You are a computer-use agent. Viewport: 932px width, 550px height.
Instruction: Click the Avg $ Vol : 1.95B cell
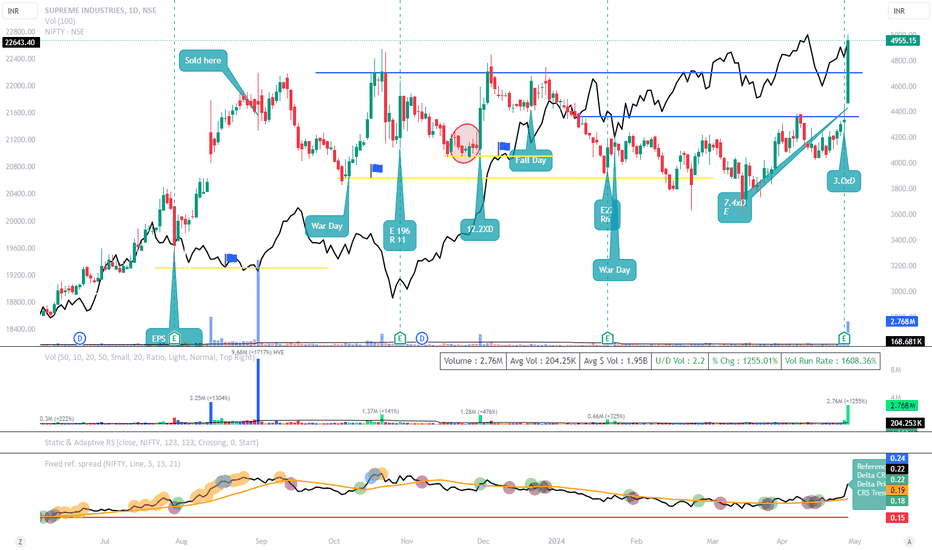click(x=615, y=361)
